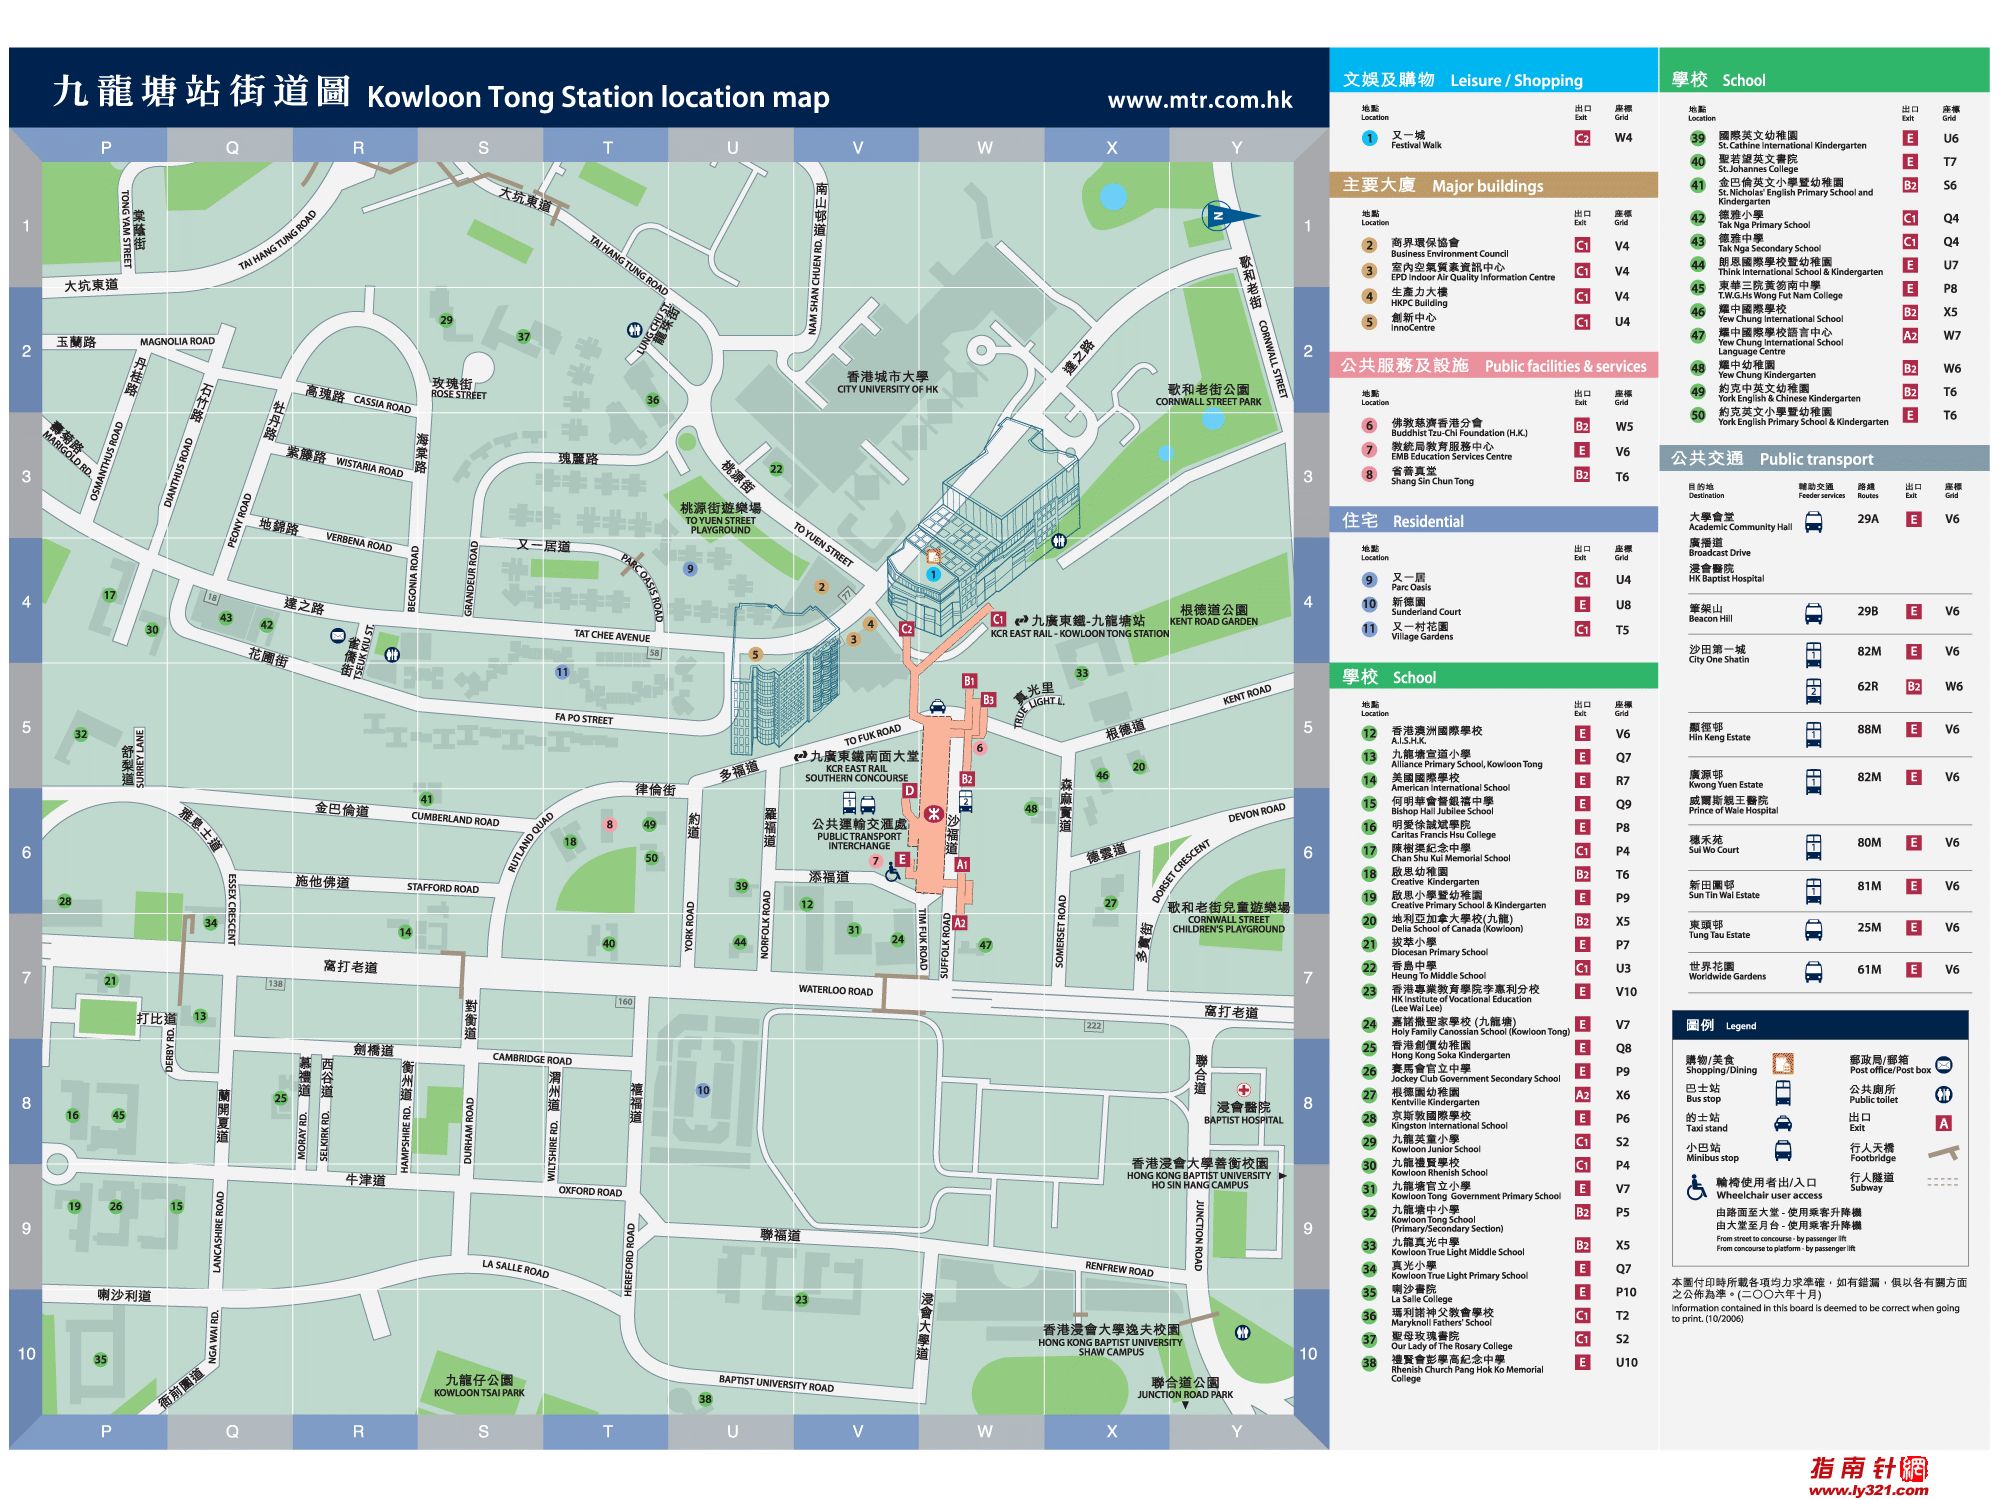Click the minibus stop icon in the Legend
Screen dimensions: 2000x1500
pyautogui.click(x=1782, y=1150)
